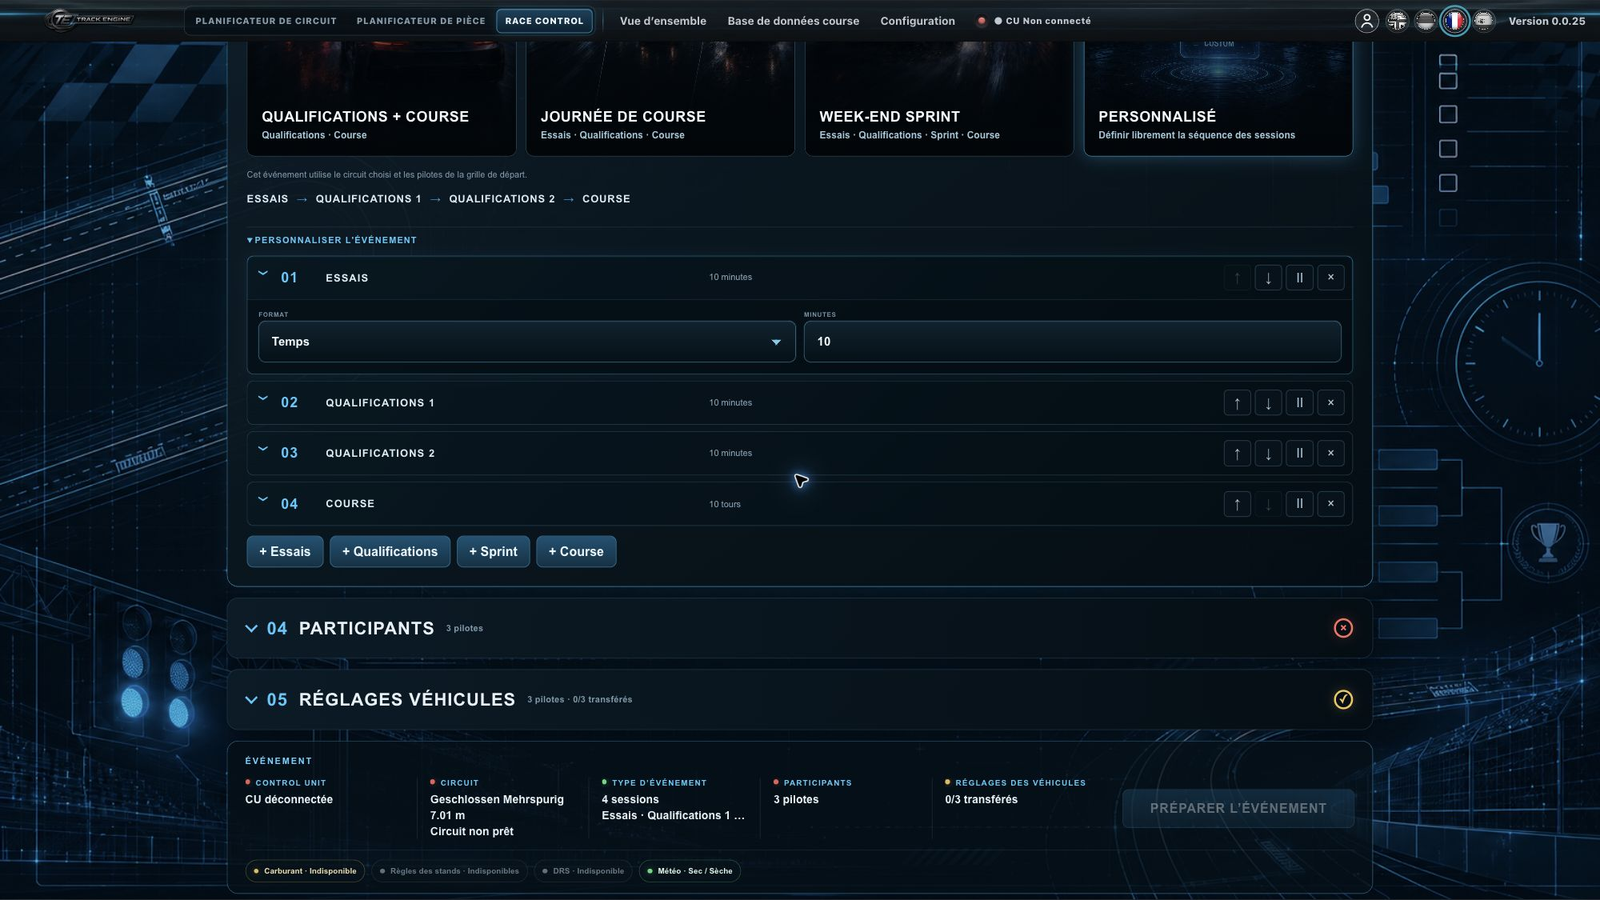The image size is (1600, 900).
Task: Remove the Essais session with X
Action: click(1330, 278)
